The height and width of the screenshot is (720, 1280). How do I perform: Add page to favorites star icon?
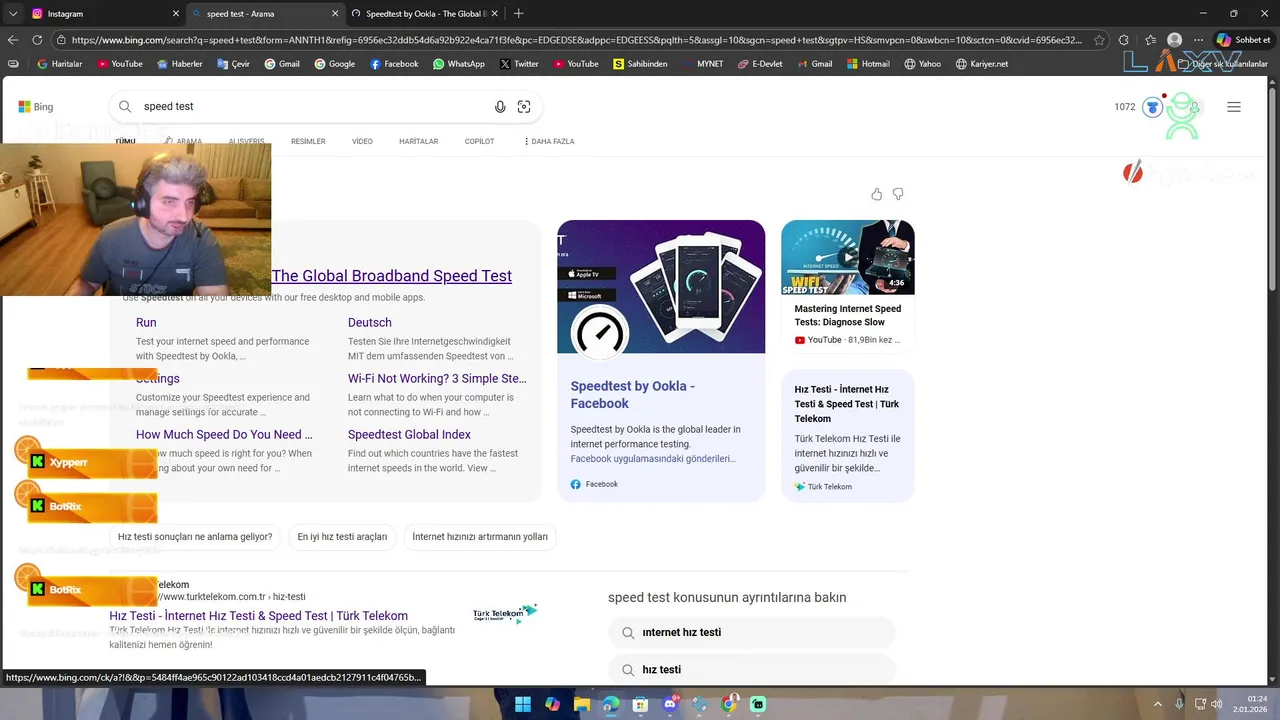pos(1099,40)
